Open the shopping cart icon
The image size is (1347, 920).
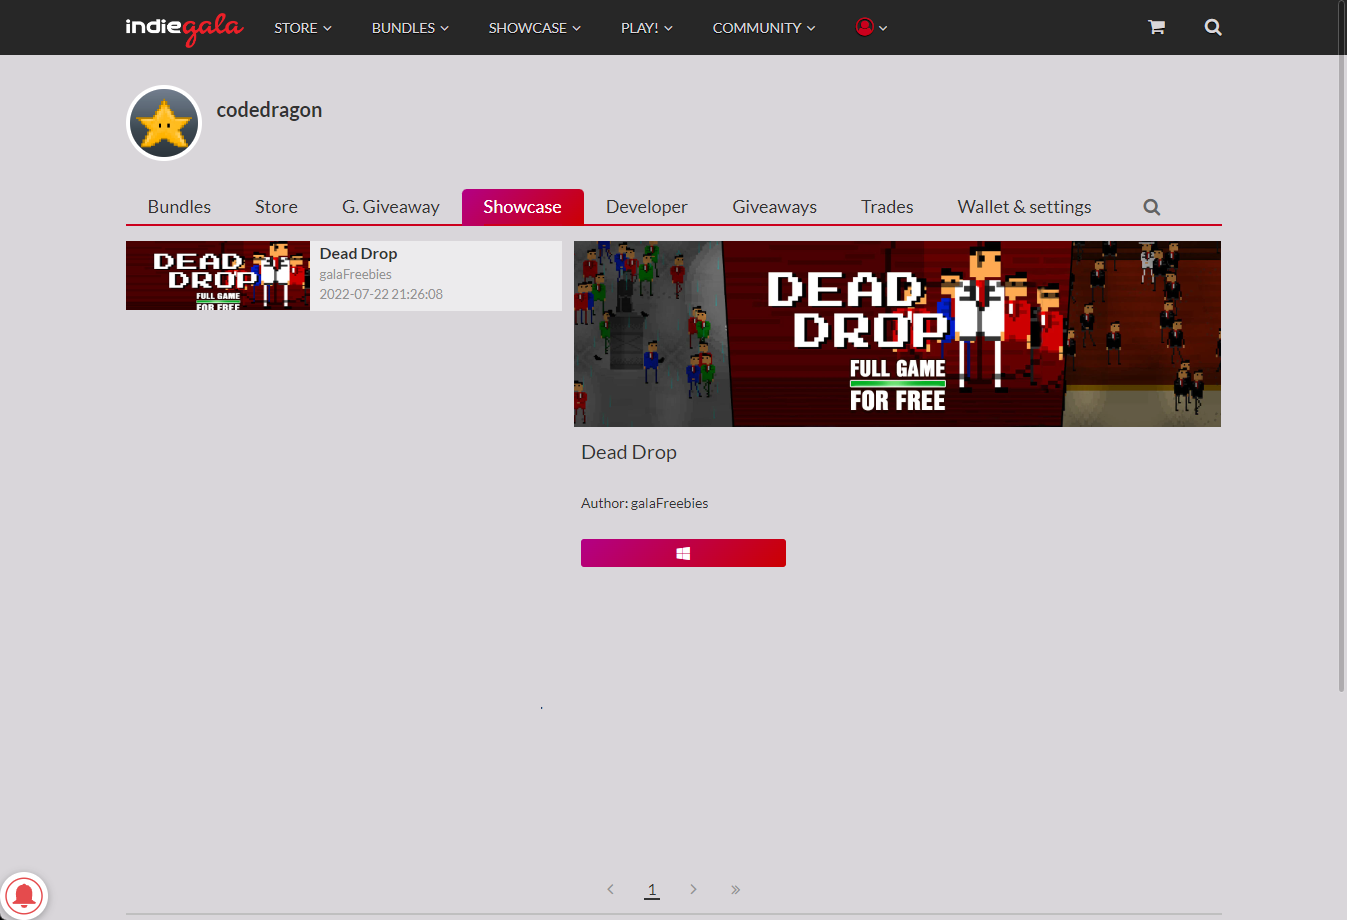1156,27
